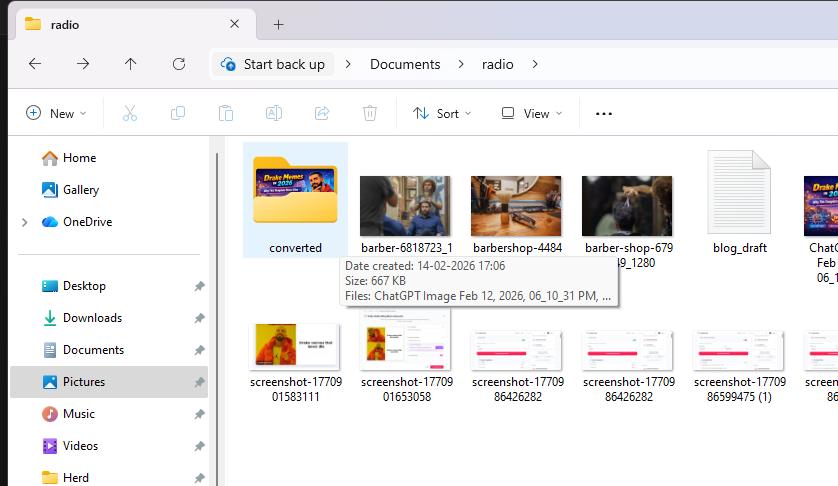838x486 pixels.
Task: Select the converted folder
Action: click(x=296, y=200)
